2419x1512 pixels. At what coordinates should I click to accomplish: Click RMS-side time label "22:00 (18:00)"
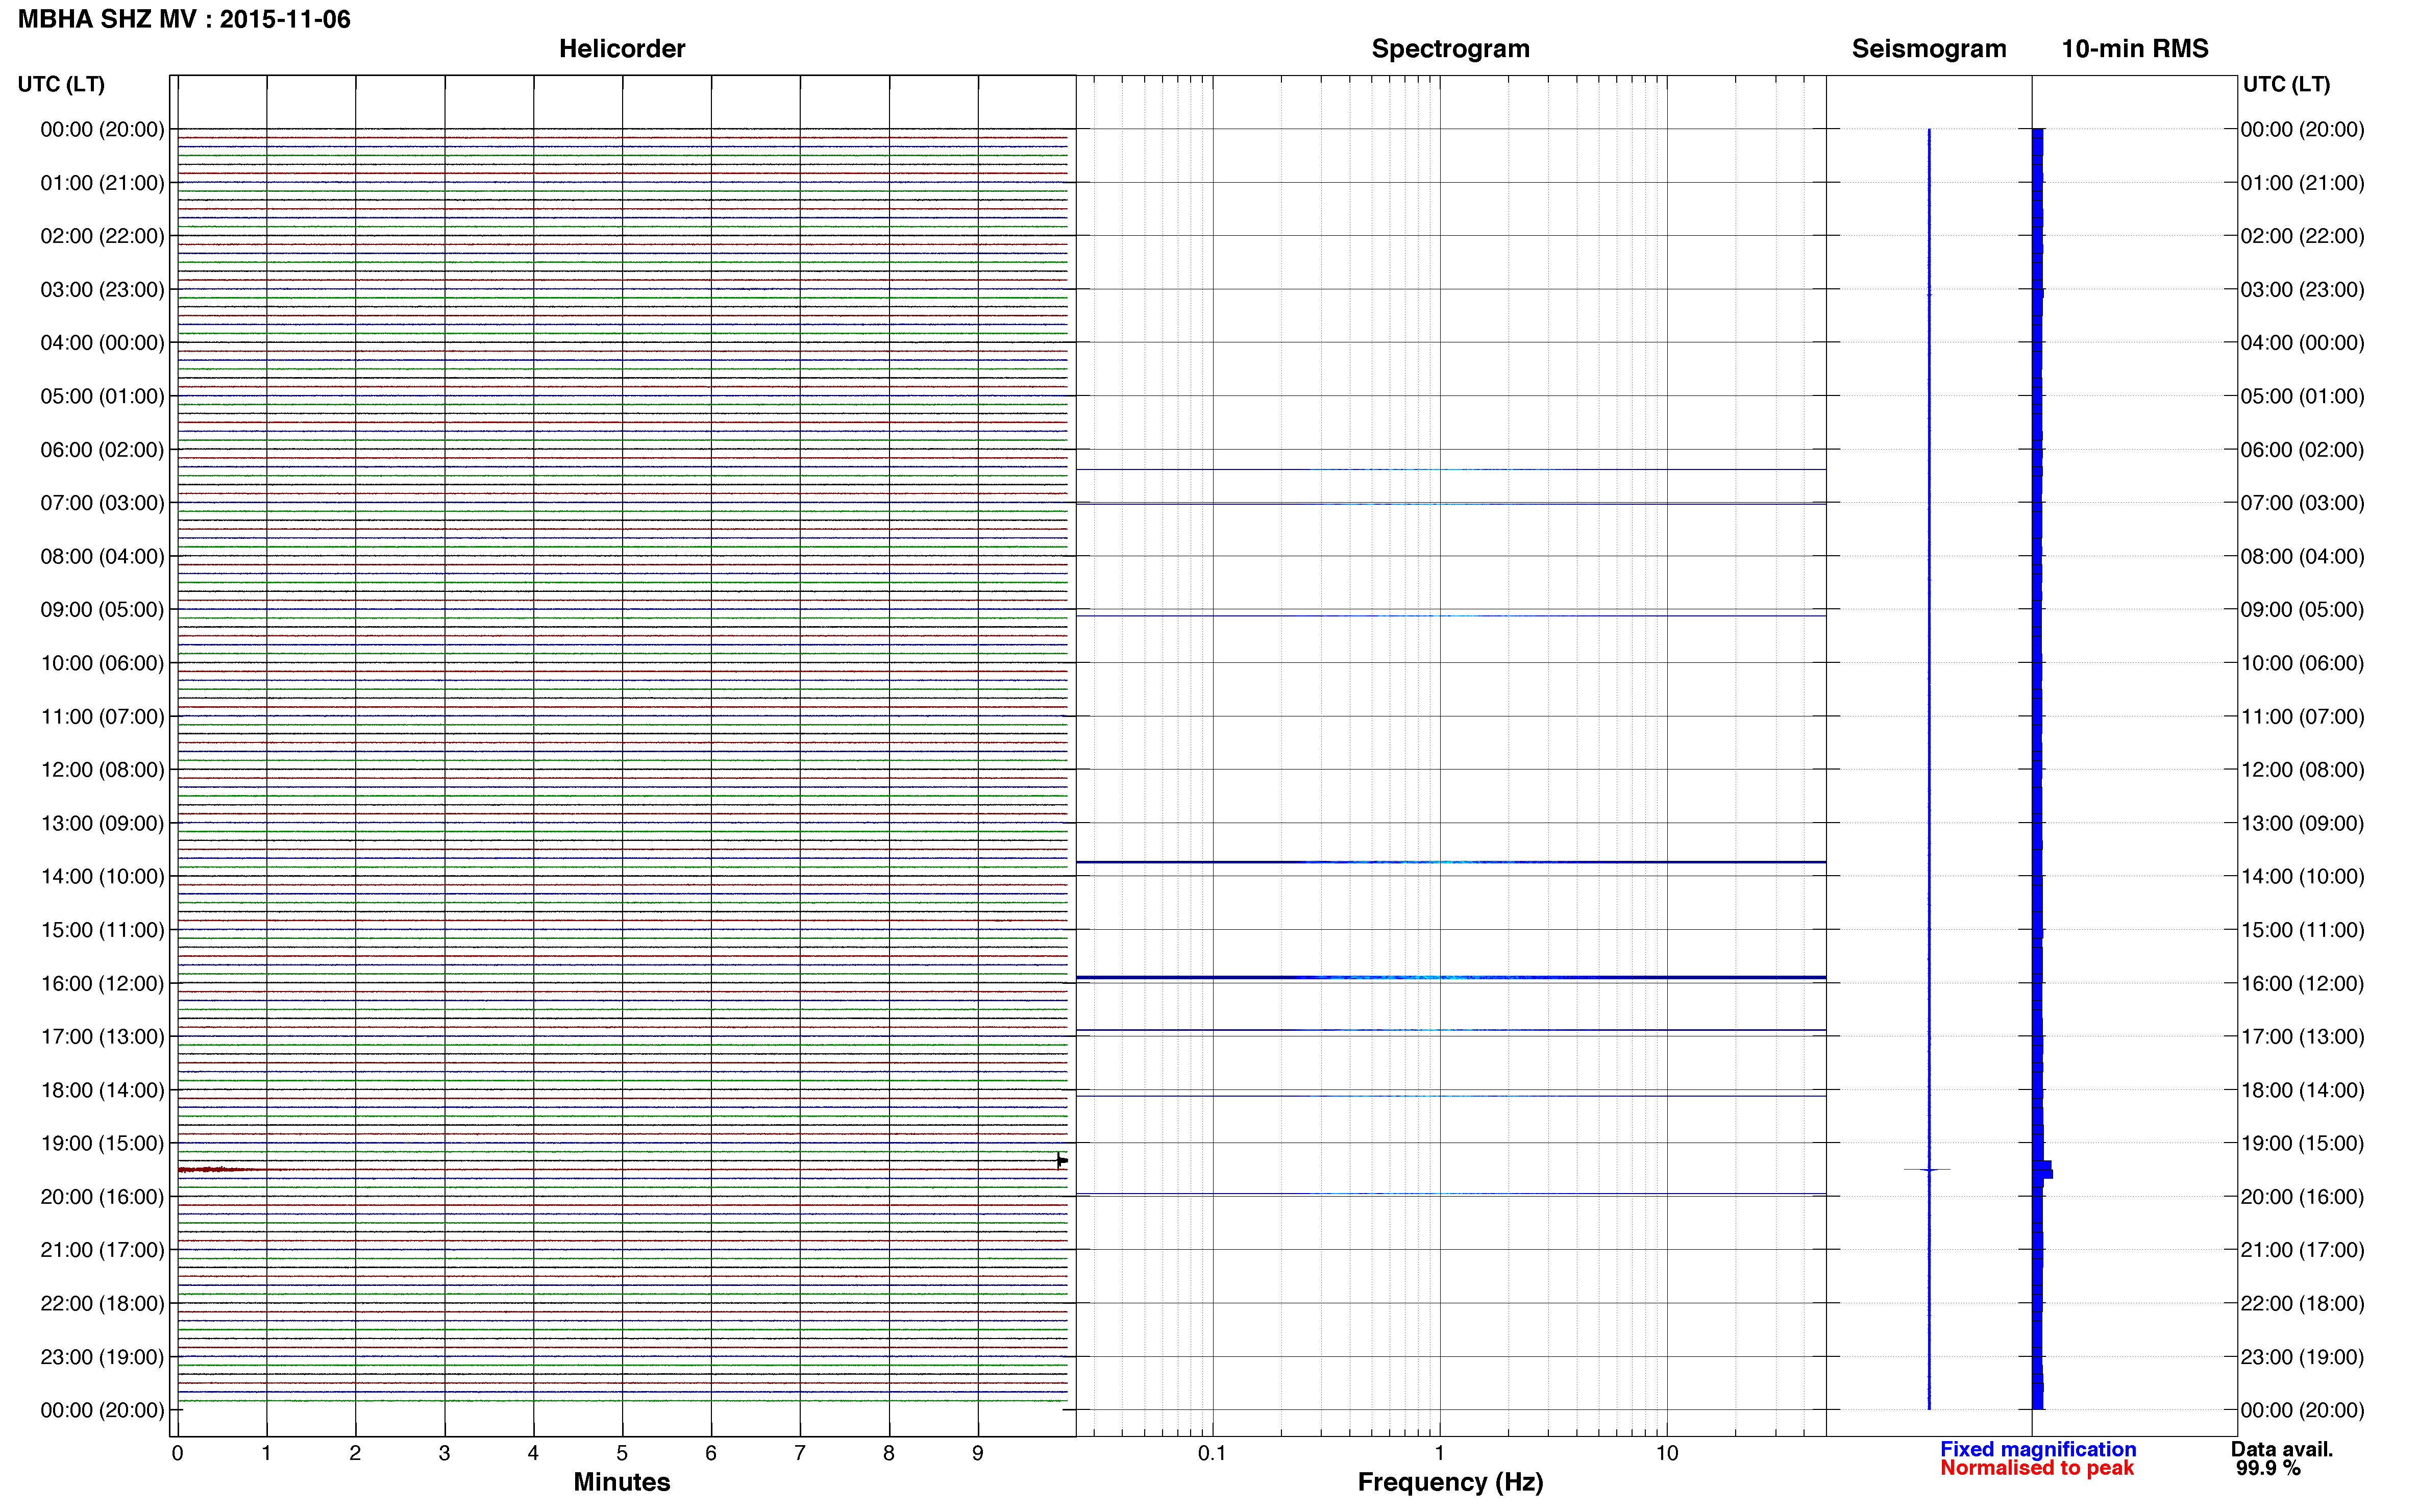pyautogui.click(x=2302, y=1303)
